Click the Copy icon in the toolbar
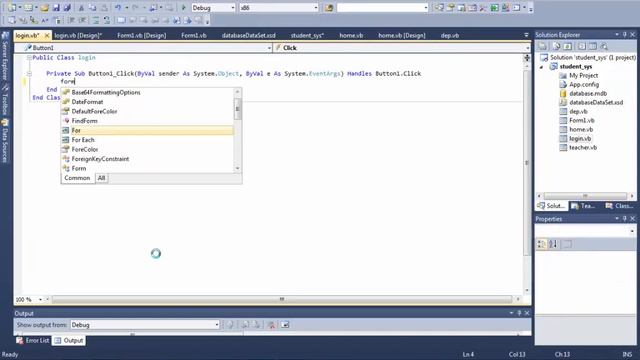Image resolution: width=640 pixels, height=360 pixels. coord(93,8)
